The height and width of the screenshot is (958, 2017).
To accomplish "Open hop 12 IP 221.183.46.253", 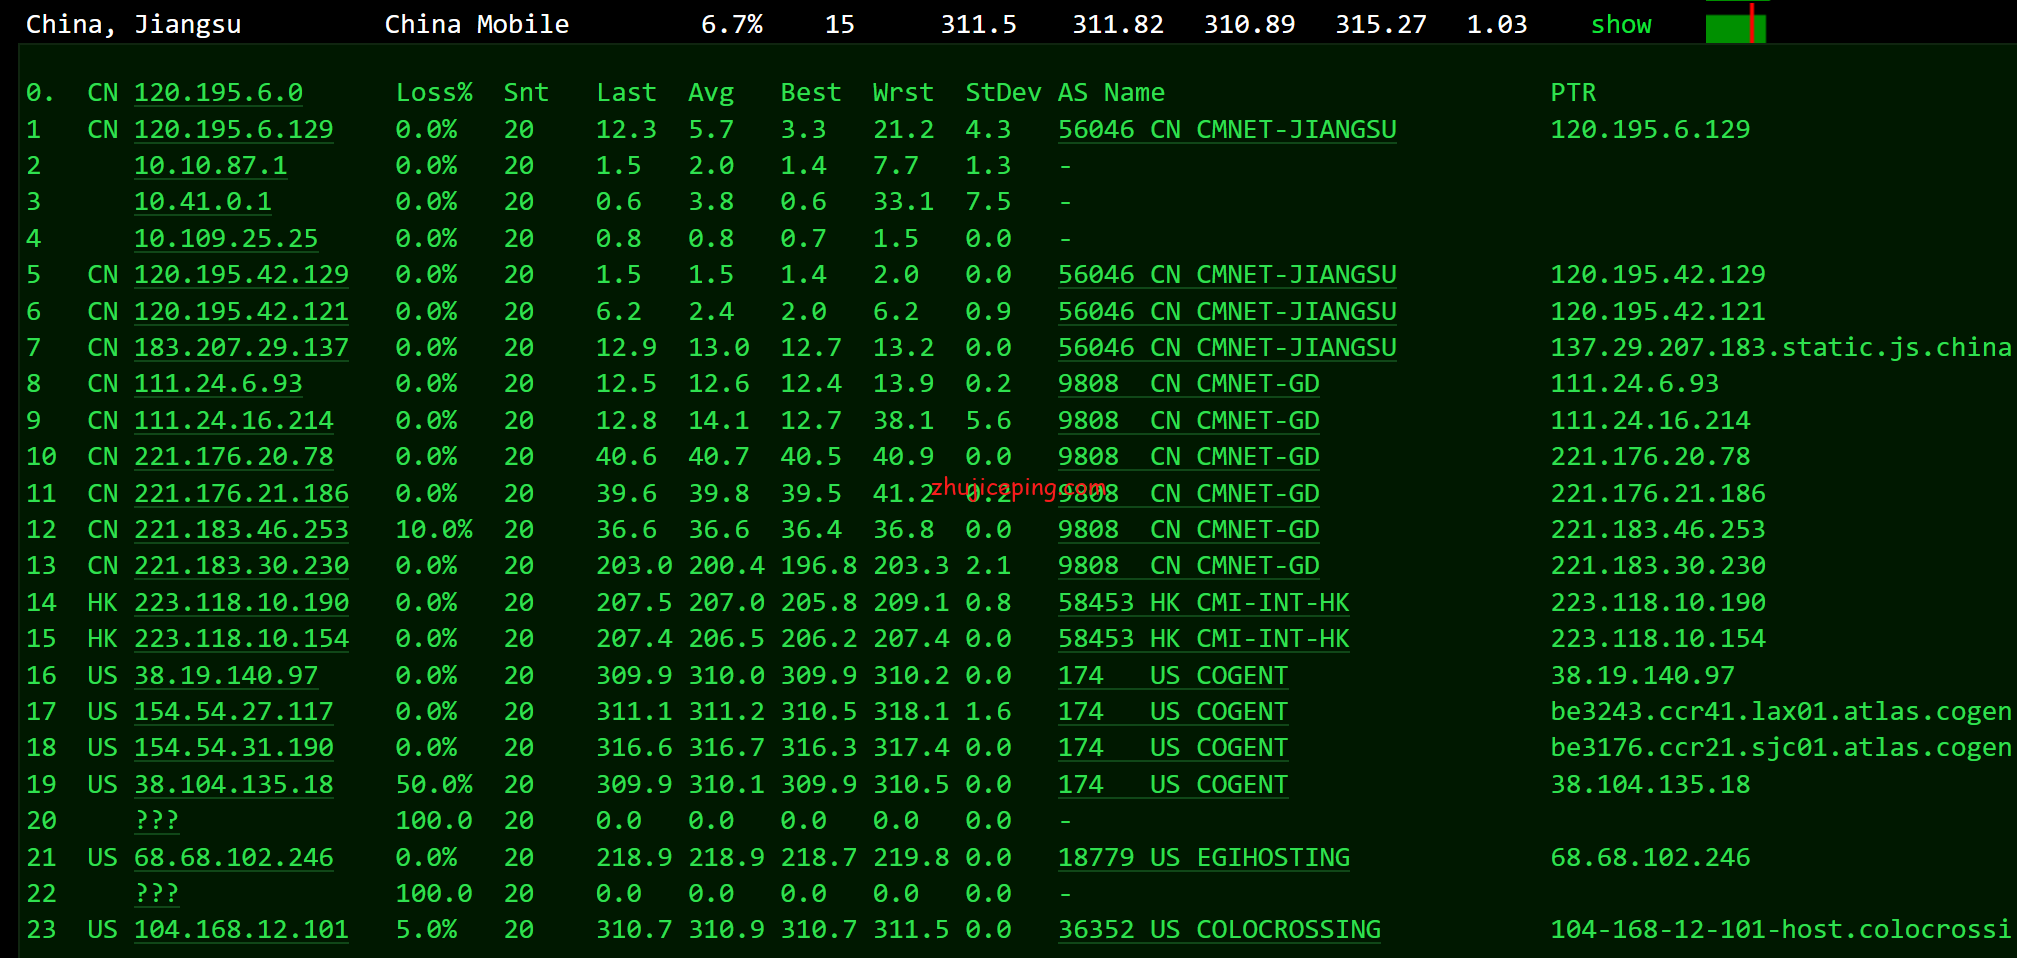I will coord(241,530).
